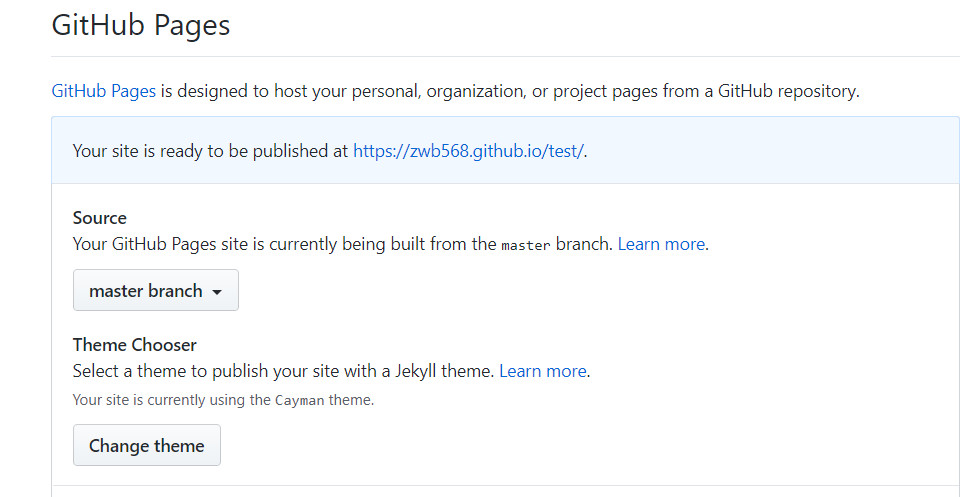Open the https://zwb568.github.io/test/ site link
Image resolution: width=977 pixels, height=497 pixels.
click(x=469, y=151)
